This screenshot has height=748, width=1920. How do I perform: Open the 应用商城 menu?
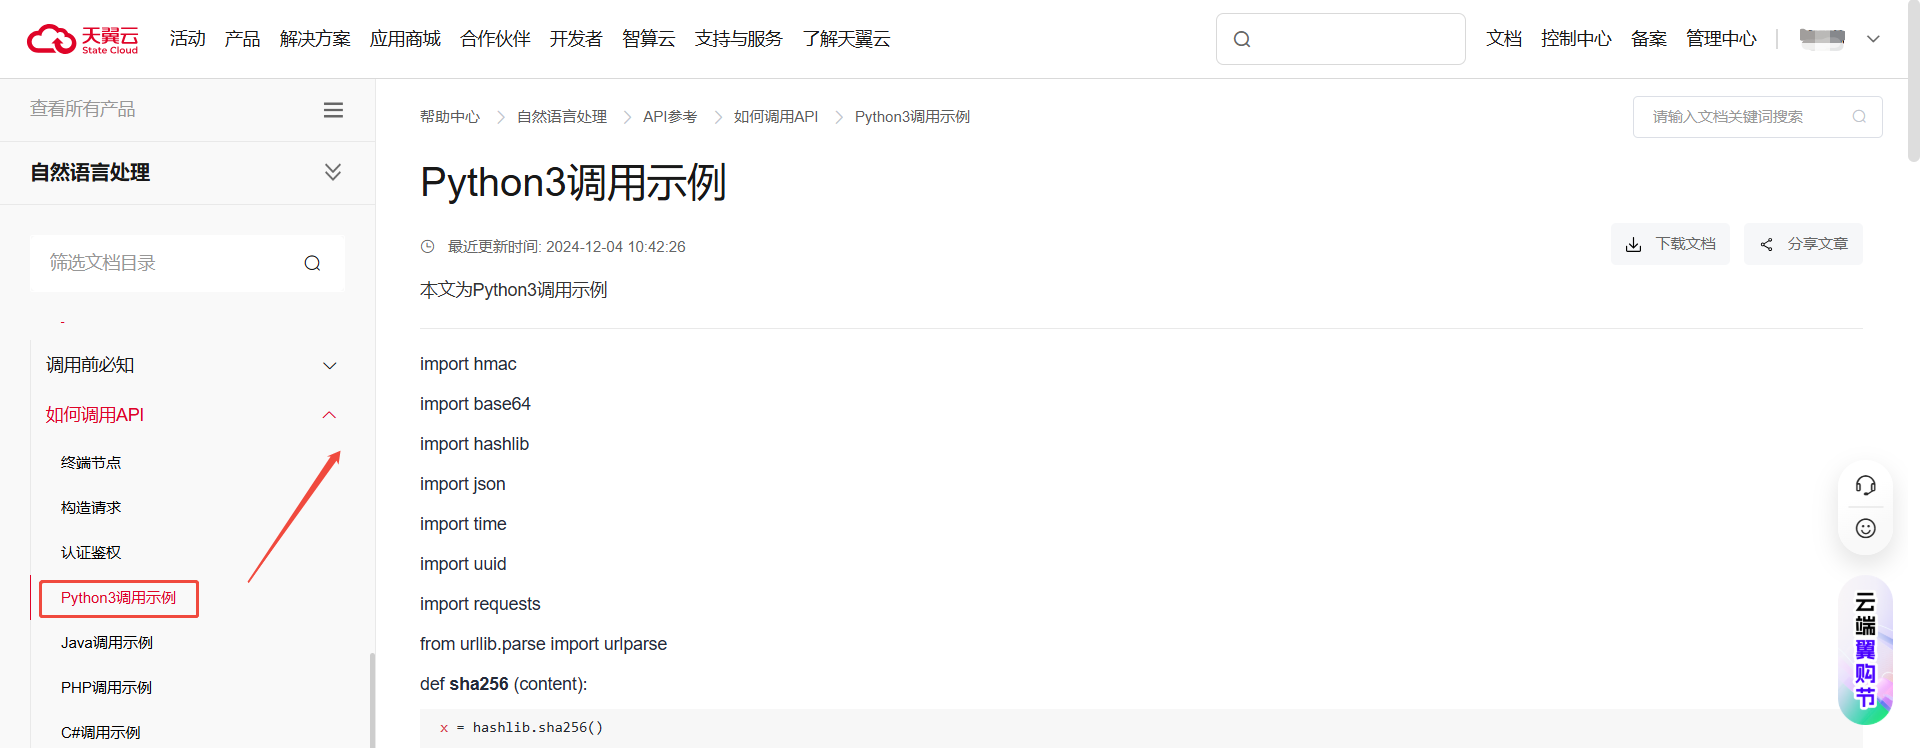[x=405, y=39]
